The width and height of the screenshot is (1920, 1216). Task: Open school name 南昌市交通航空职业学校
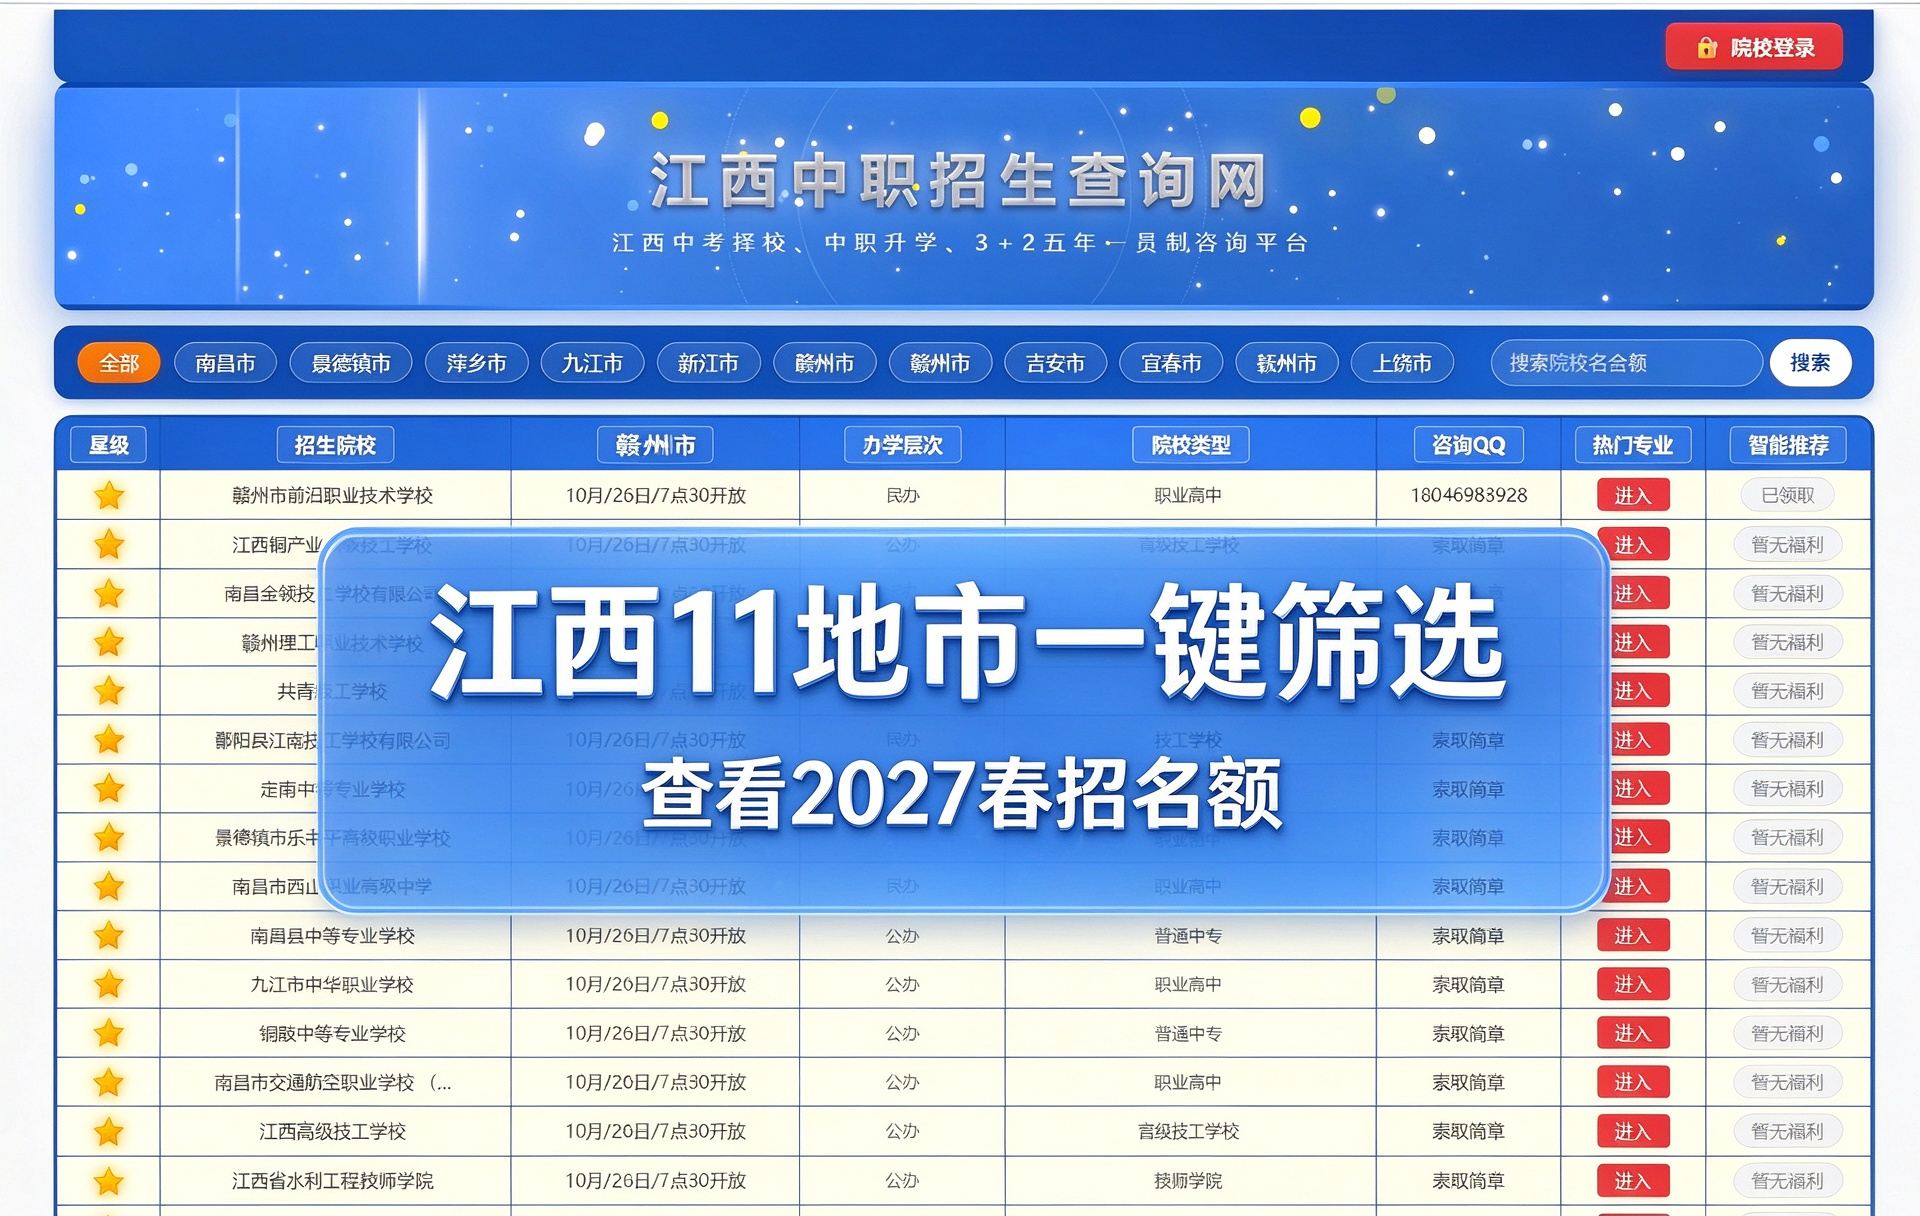click(333, 1083)
